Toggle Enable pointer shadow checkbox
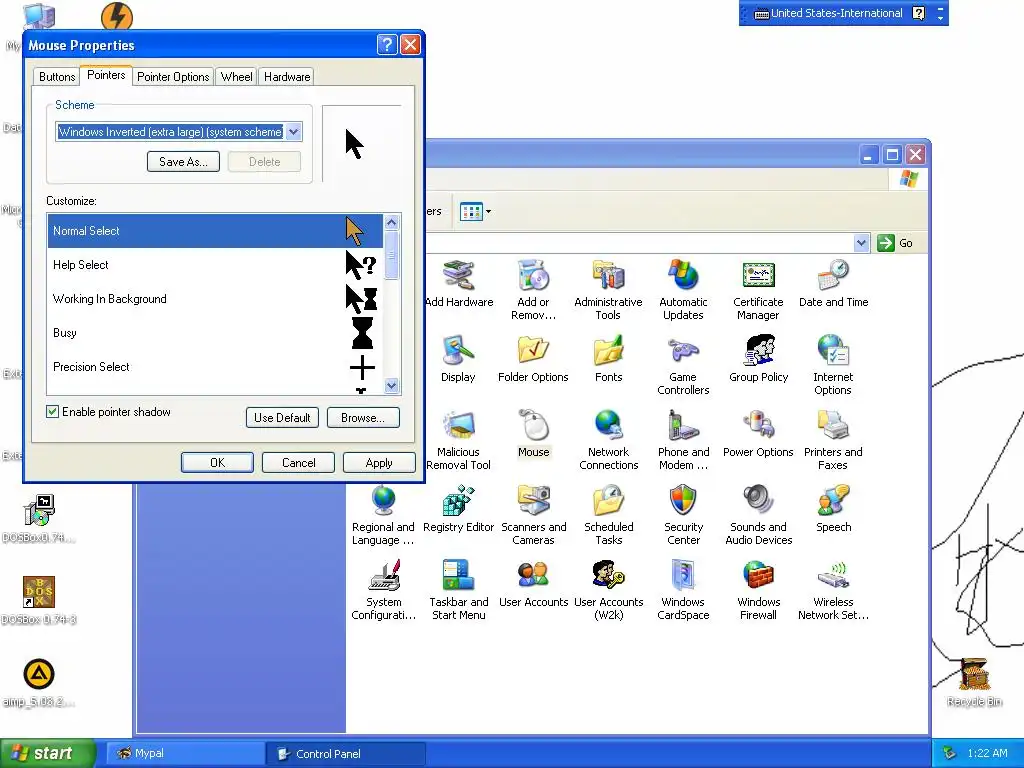Screen dimensions: 1024x768 pos(53,411)
